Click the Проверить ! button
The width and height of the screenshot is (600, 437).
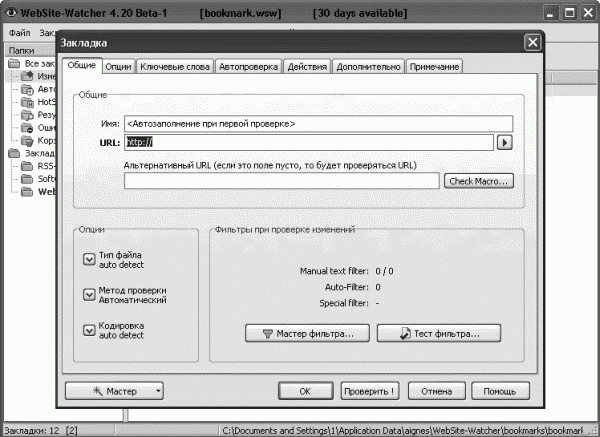point(370,391)
